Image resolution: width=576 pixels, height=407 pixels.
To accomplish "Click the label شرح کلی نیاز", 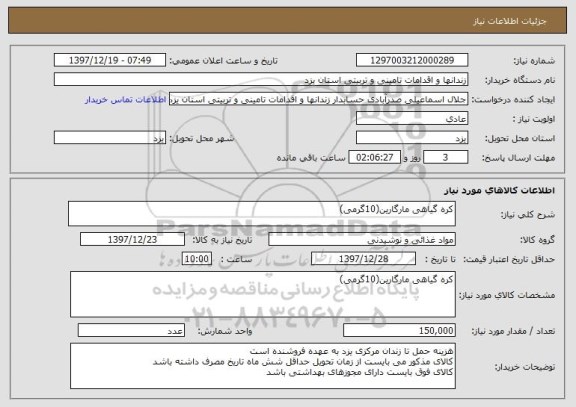I will 528,215.
